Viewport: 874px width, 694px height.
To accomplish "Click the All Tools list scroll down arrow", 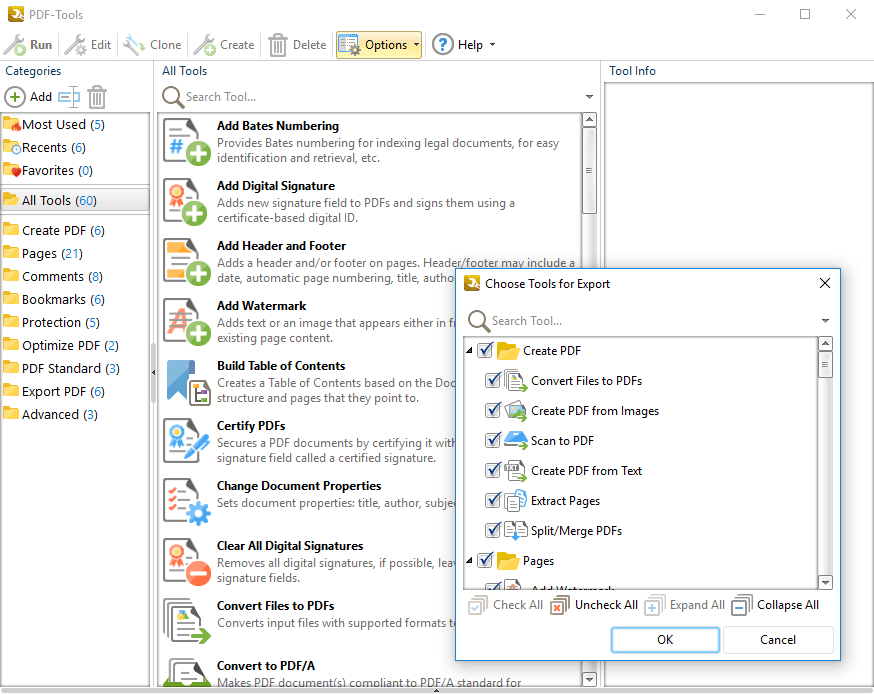I will click(589, 679).
